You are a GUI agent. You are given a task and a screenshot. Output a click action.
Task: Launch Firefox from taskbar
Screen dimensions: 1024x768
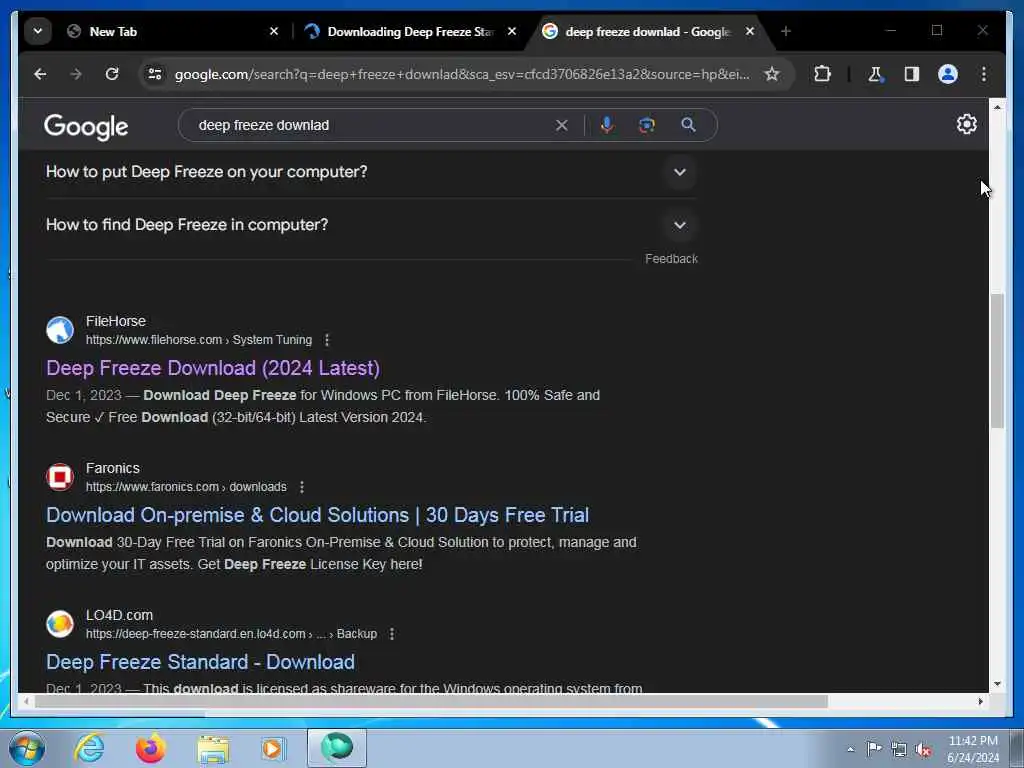pos(150,748)
